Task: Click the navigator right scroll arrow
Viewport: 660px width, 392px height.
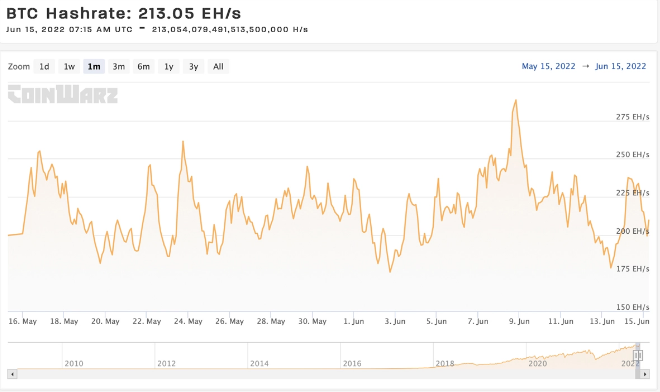Action: 645,374
